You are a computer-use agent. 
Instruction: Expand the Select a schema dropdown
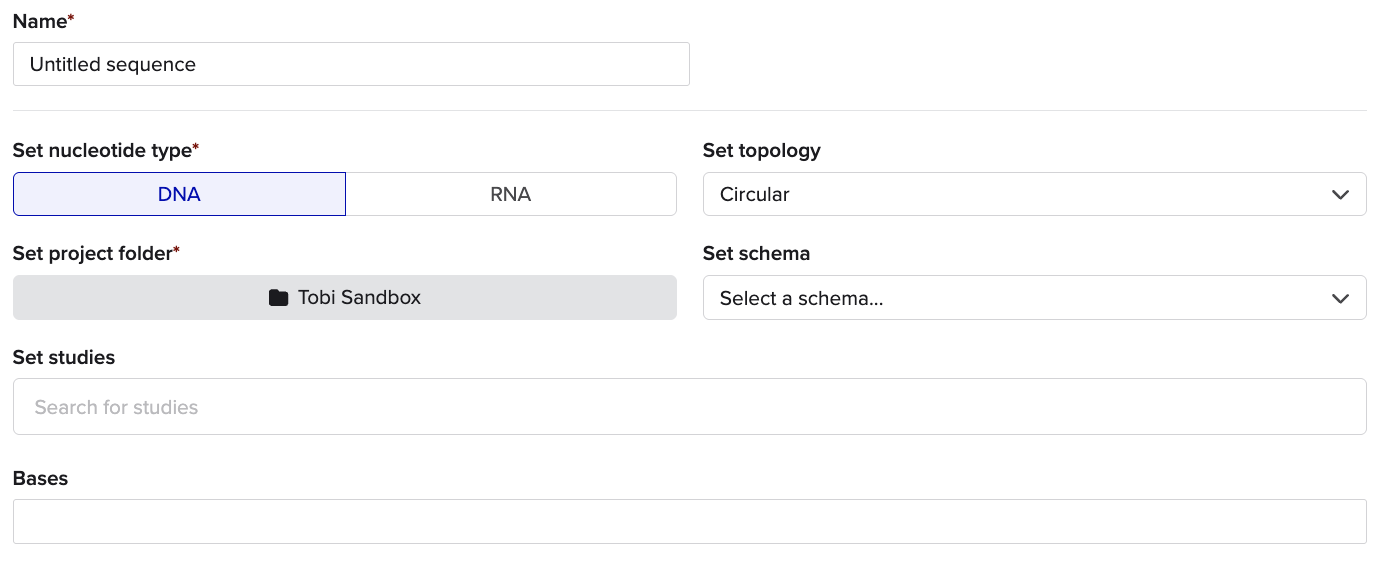pyautogui.click(x=1034, y=299)
